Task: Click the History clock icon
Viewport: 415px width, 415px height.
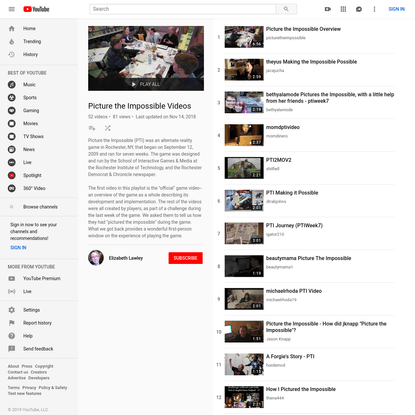Action: (12, 54)
